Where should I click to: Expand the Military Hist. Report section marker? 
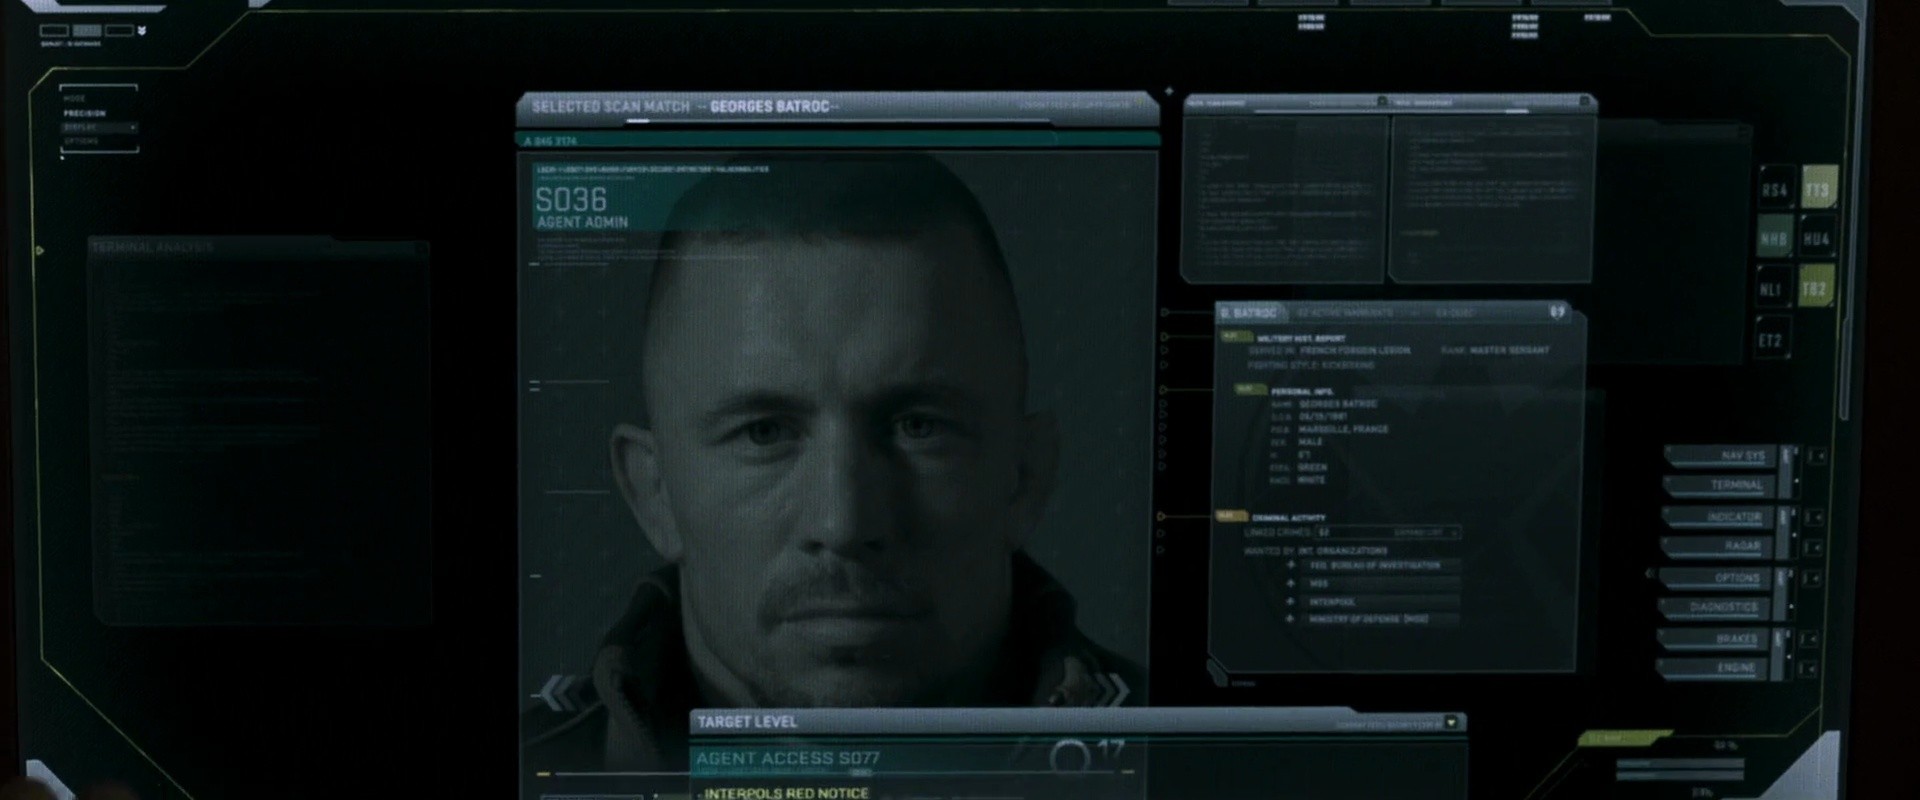[1164, 337]
